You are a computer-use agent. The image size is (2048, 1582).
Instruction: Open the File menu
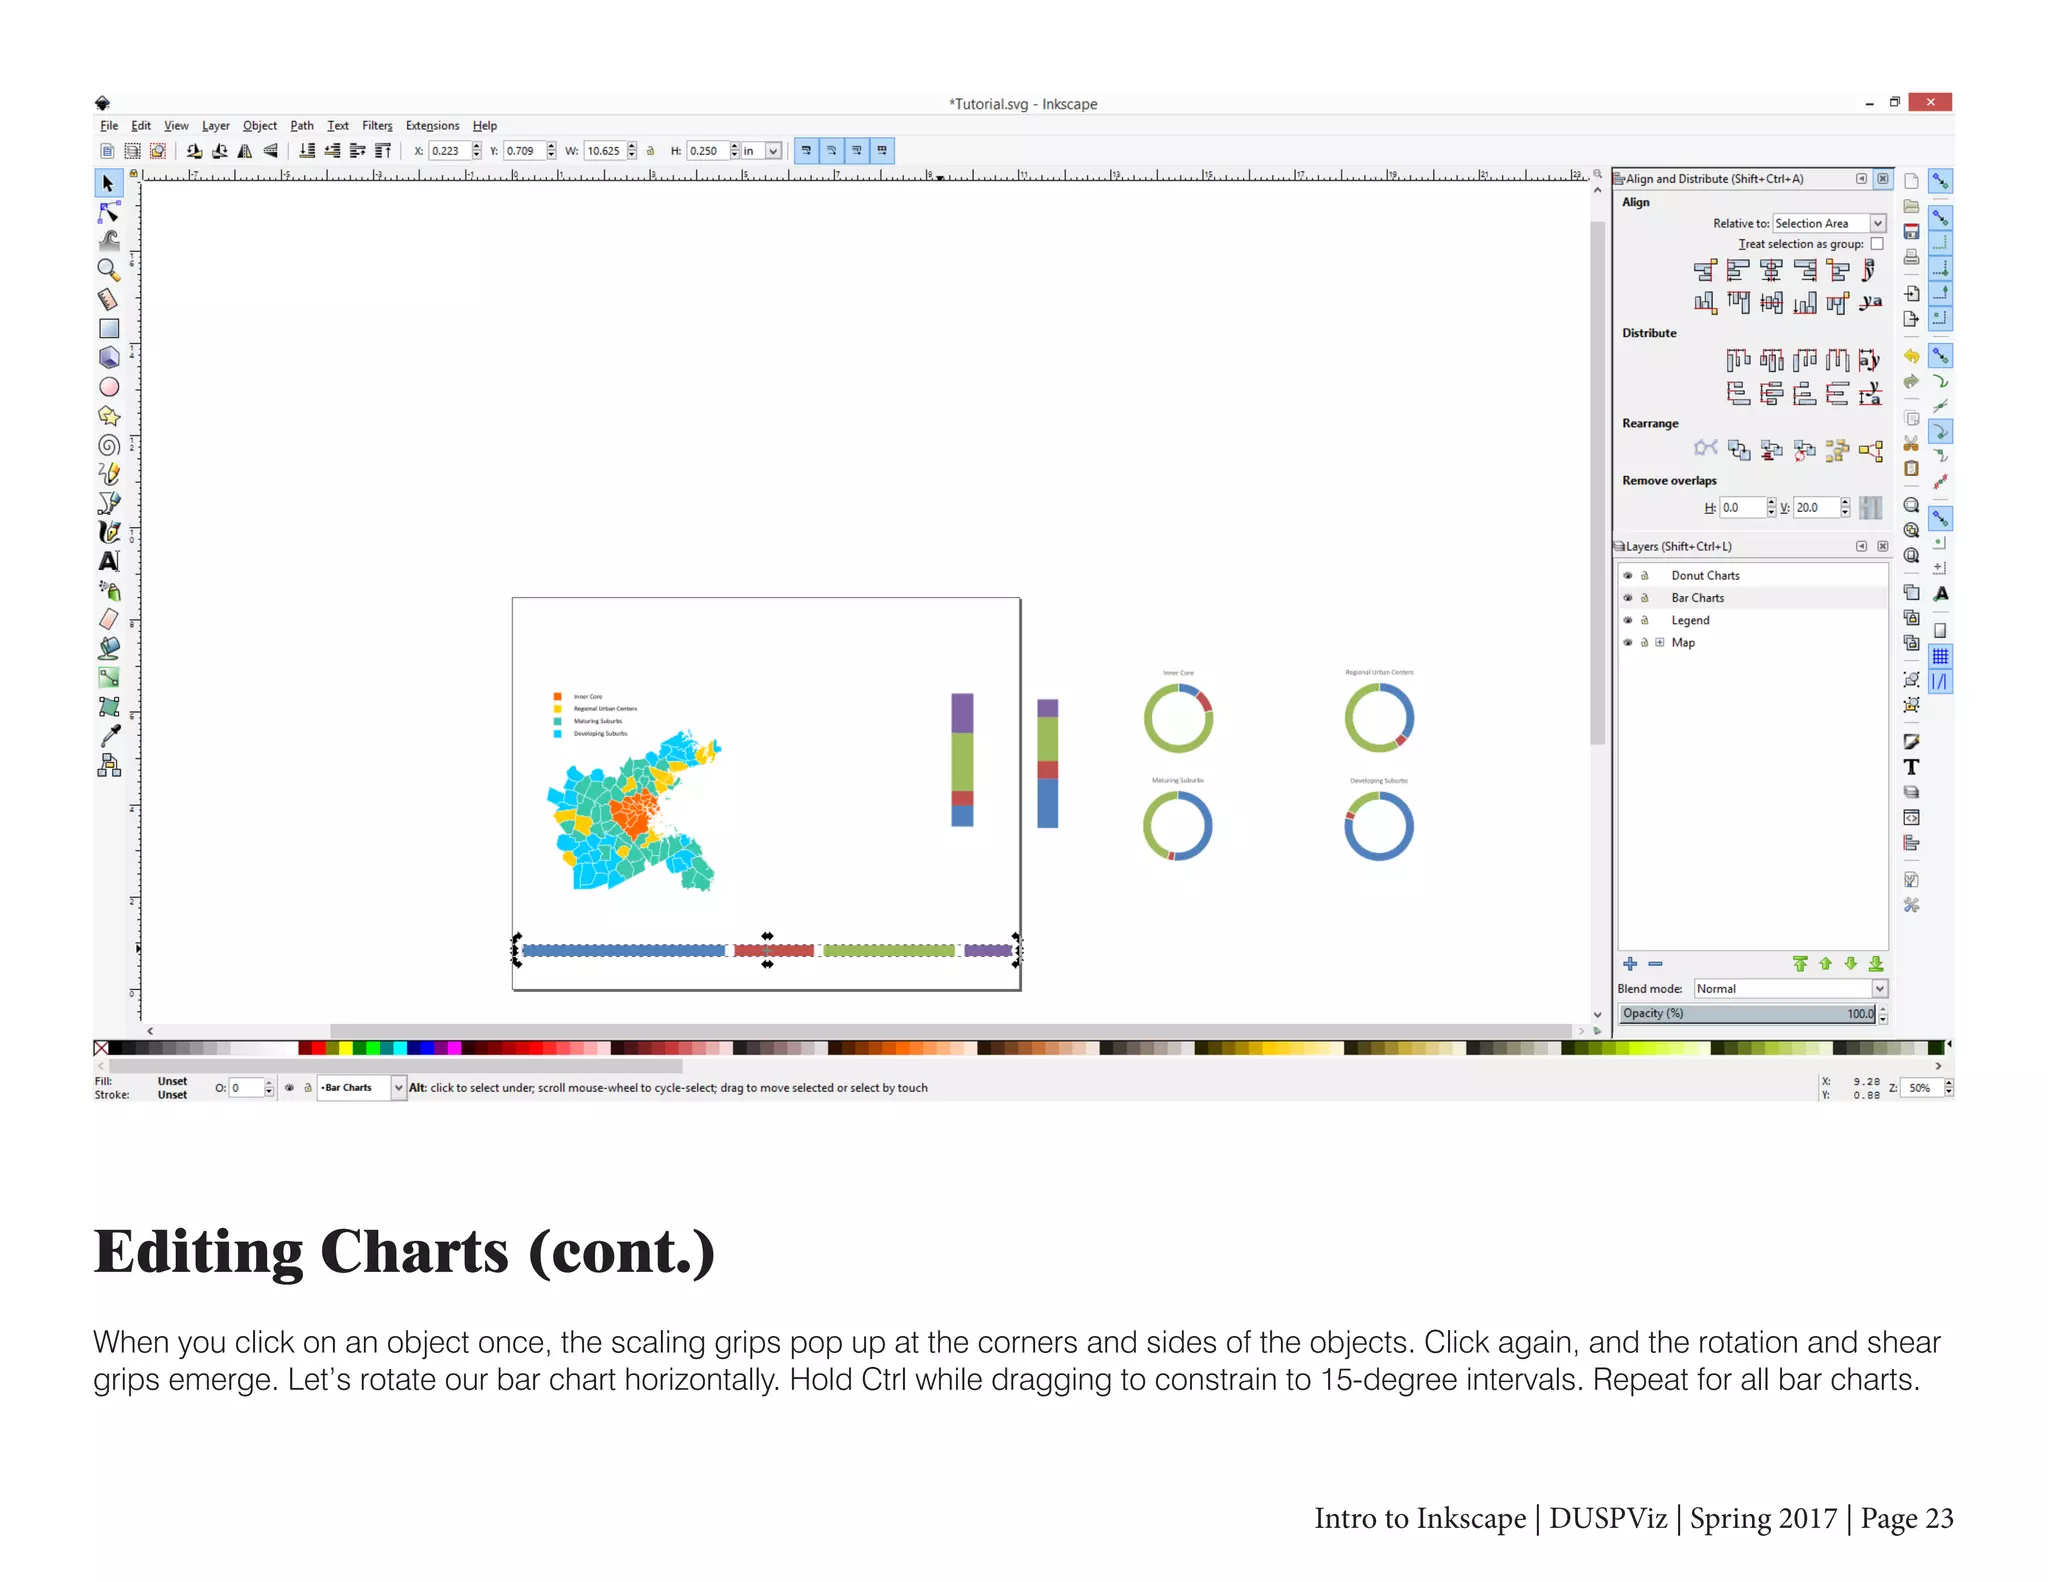(109, 126)
